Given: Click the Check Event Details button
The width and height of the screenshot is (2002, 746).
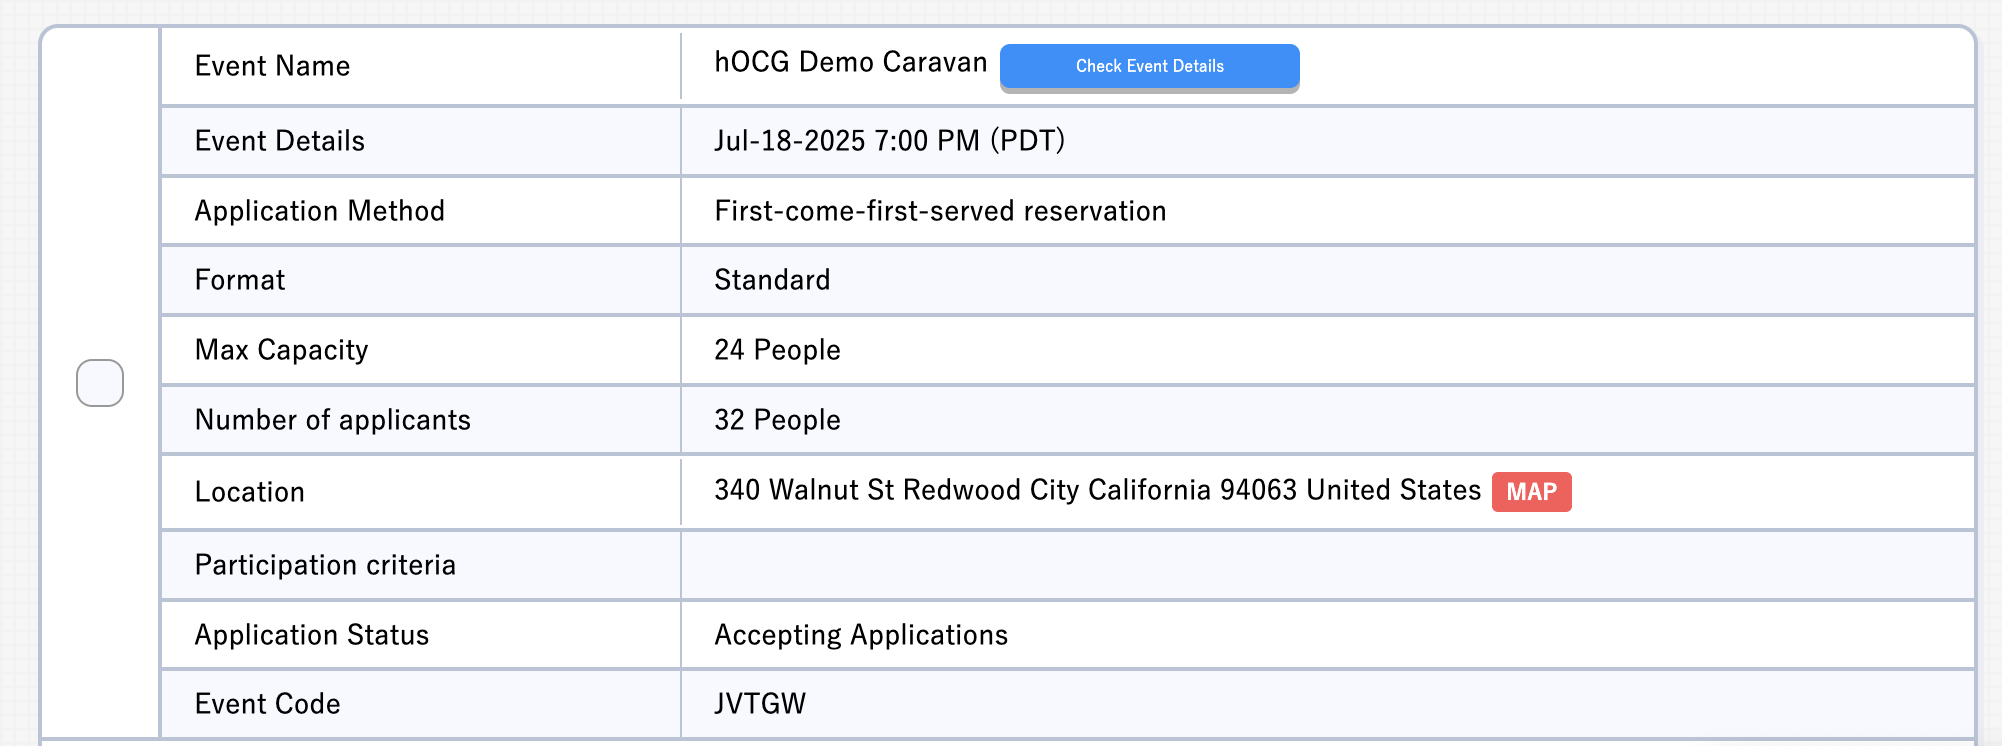Looking at the screenshot, I should coord(1149,66).
